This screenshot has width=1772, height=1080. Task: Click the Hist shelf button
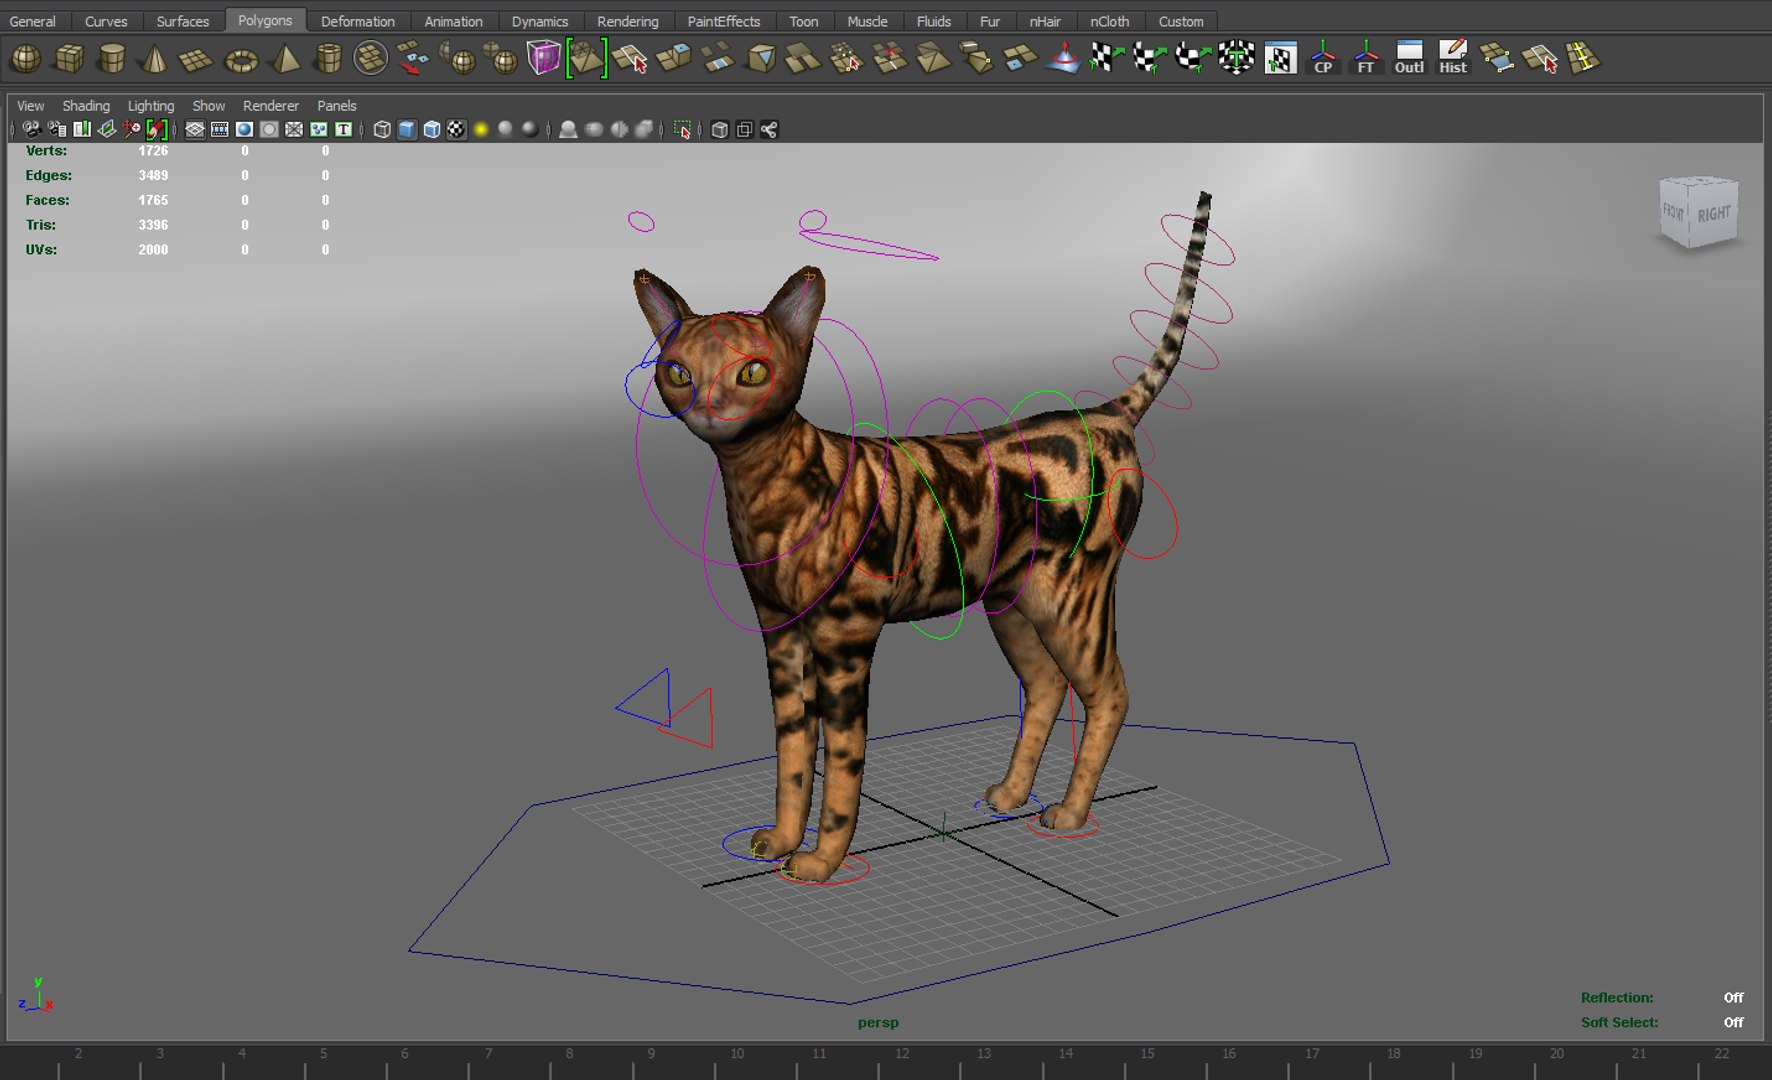(1453, 58)
